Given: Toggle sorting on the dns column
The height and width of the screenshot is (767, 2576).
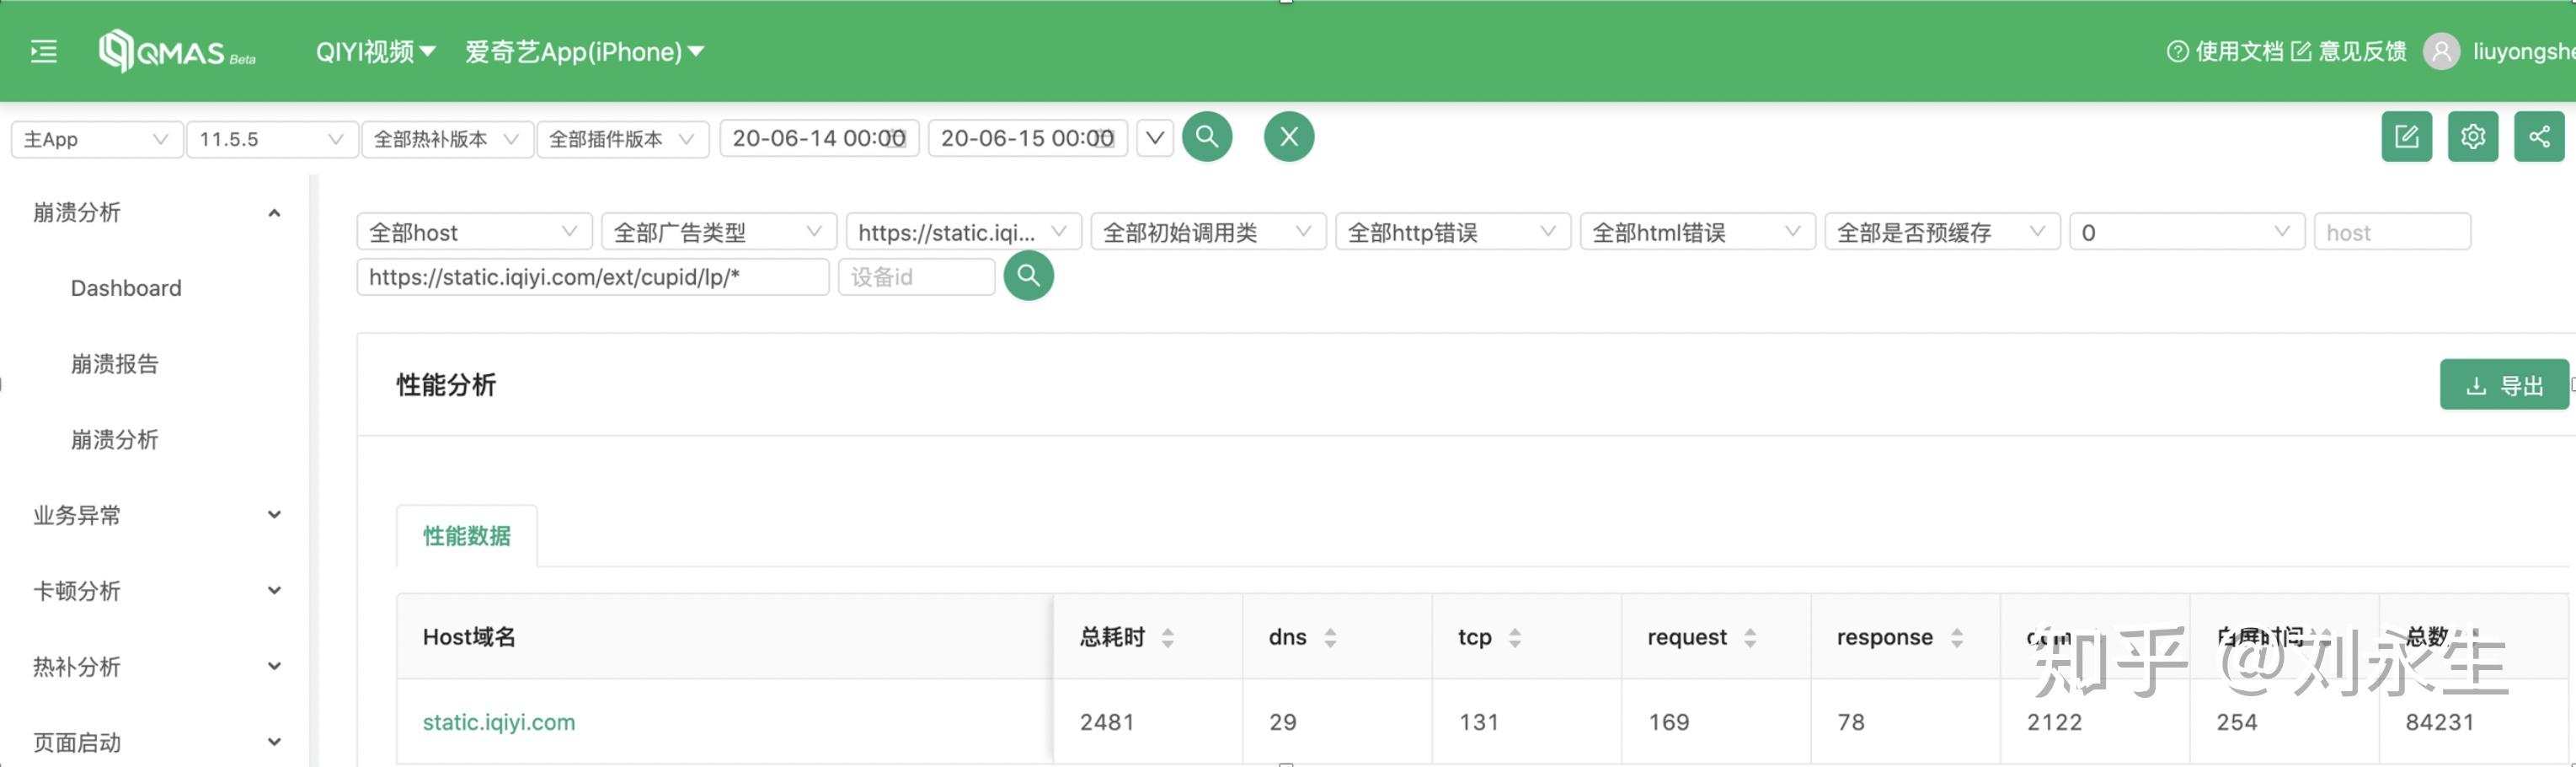Looking at the screenshot, I should click(x=1330, y=636).
